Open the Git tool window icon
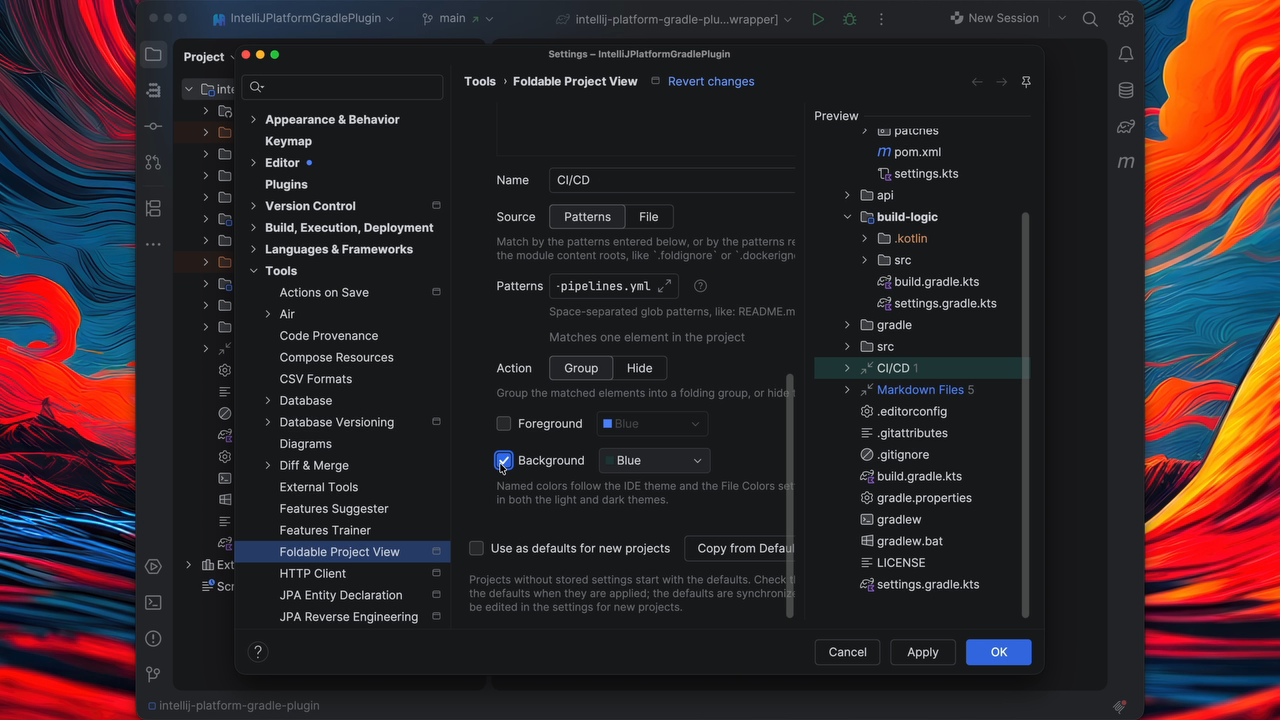1280x720 pixels. coord(153,674)
